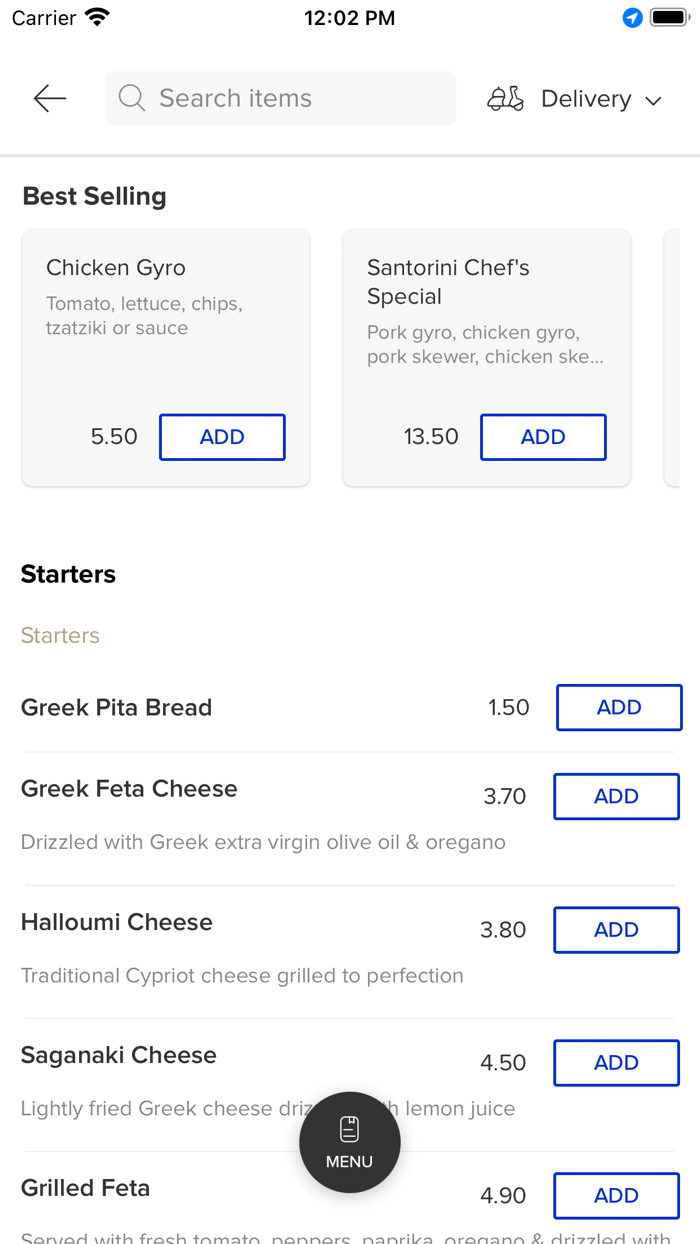Tap the 12:02 PM clock display
700x1244 pixels.
click(349, 17)
